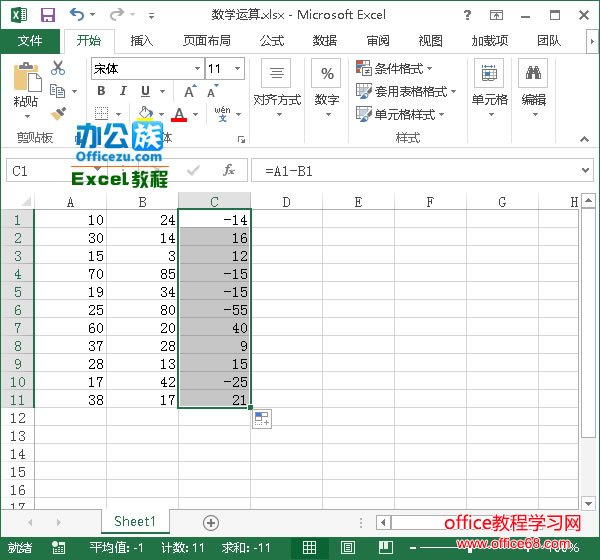
Task: Click cell B6 containing 80
Action: tap(142, 310)
